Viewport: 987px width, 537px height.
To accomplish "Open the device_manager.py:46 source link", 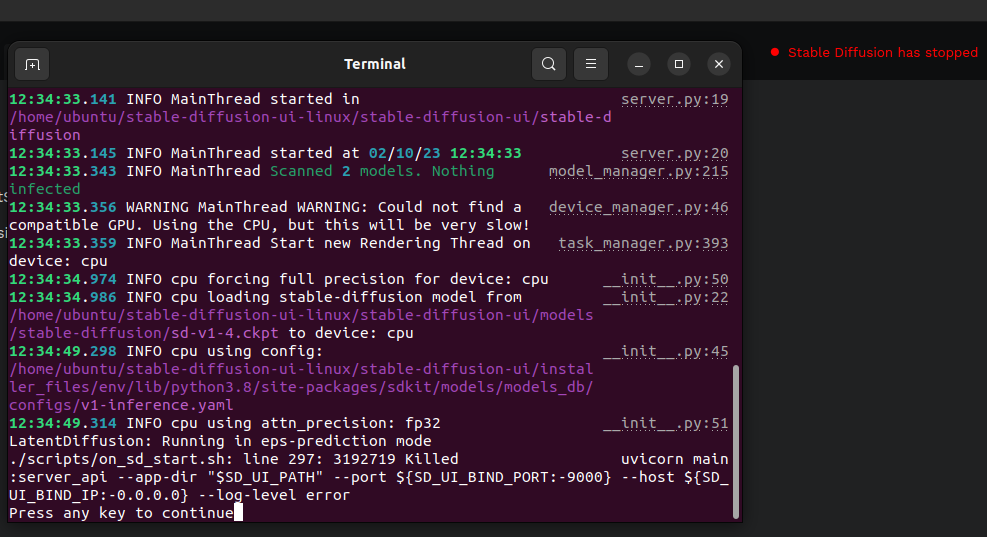I will [x=638, y=208].
